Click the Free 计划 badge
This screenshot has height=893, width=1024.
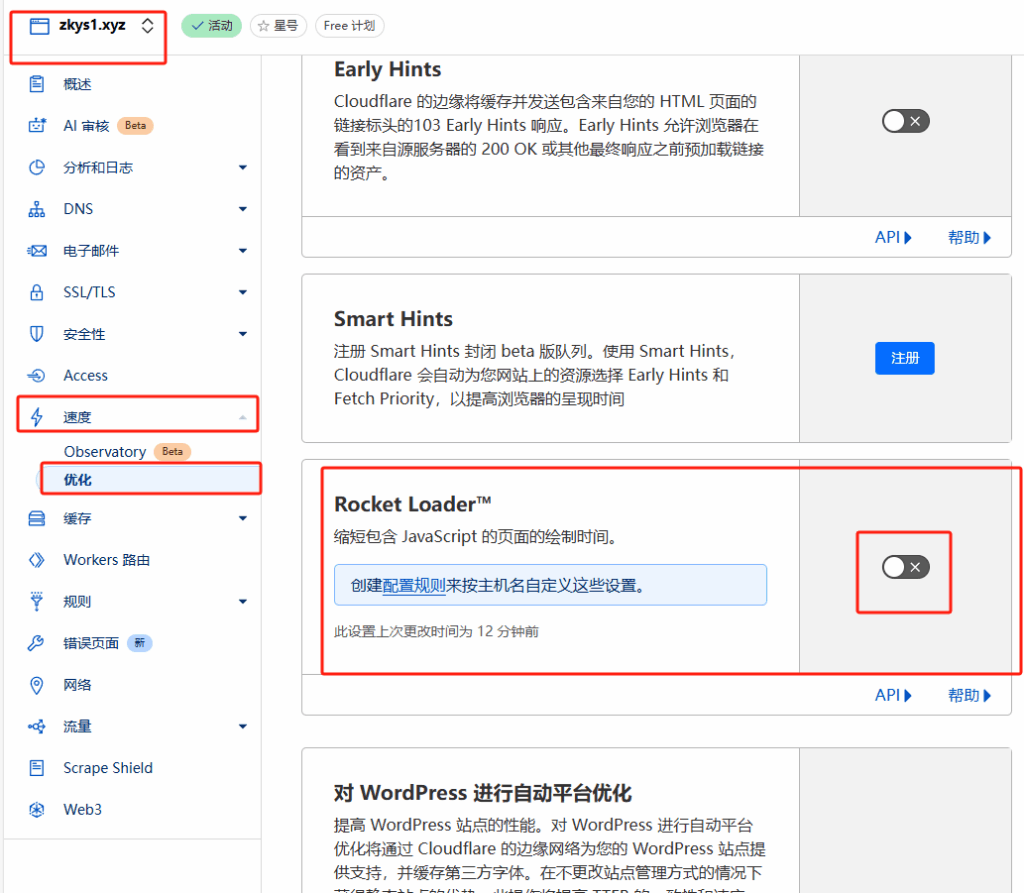click(349, 26)
